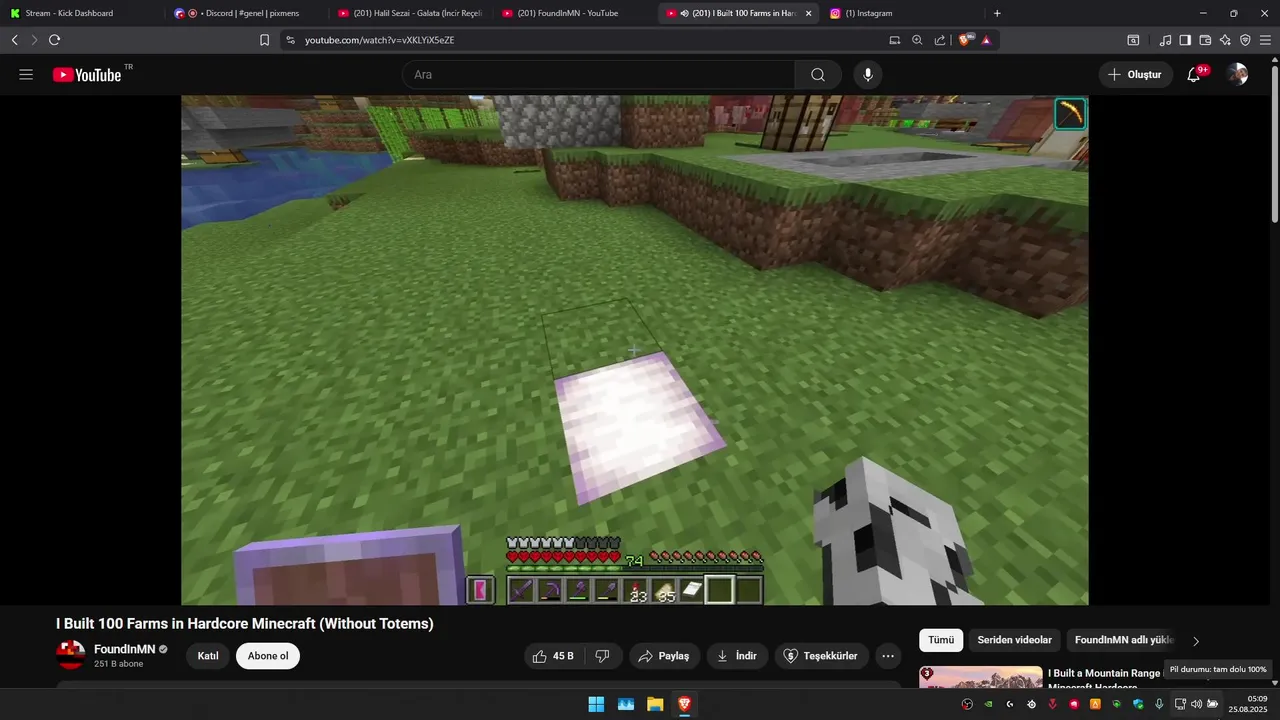Image resolution: width=1280 pixels, height=720 pixels.
Task: Switch to the FoundInMN - YouTube tab
Action: (575, 13)
